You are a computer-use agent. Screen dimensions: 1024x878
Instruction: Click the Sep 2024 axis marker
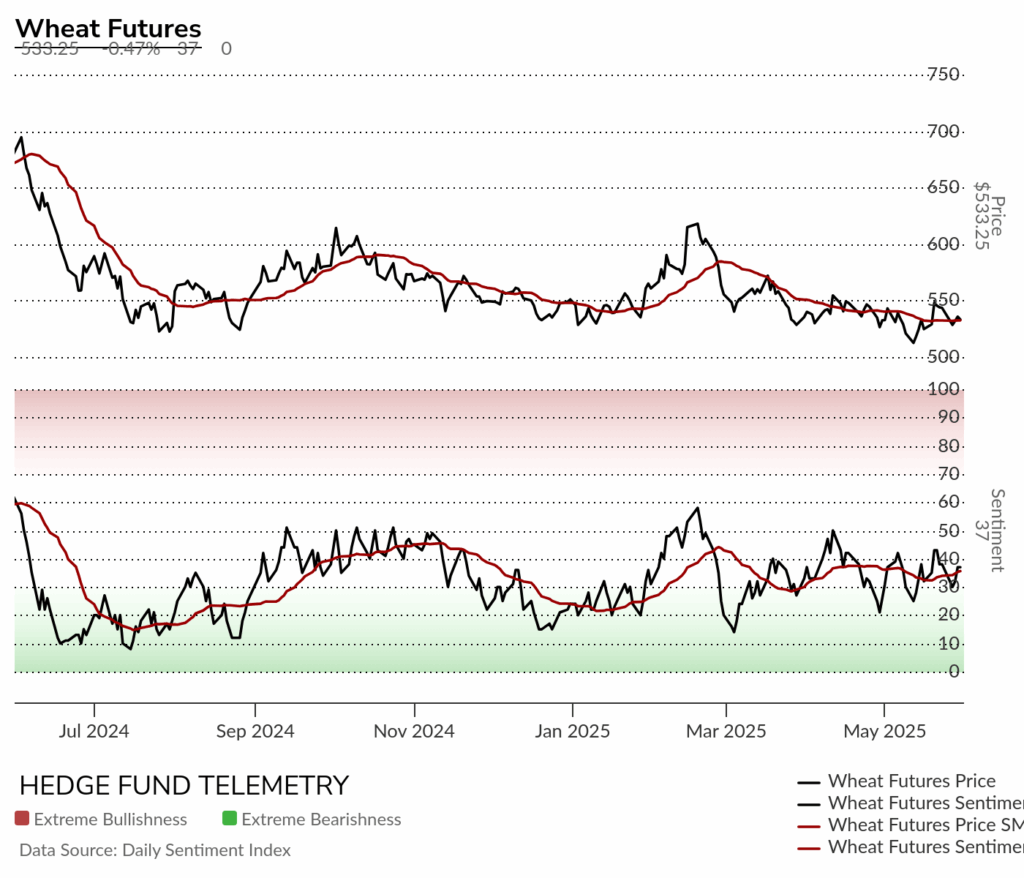(x=255, y=730)
